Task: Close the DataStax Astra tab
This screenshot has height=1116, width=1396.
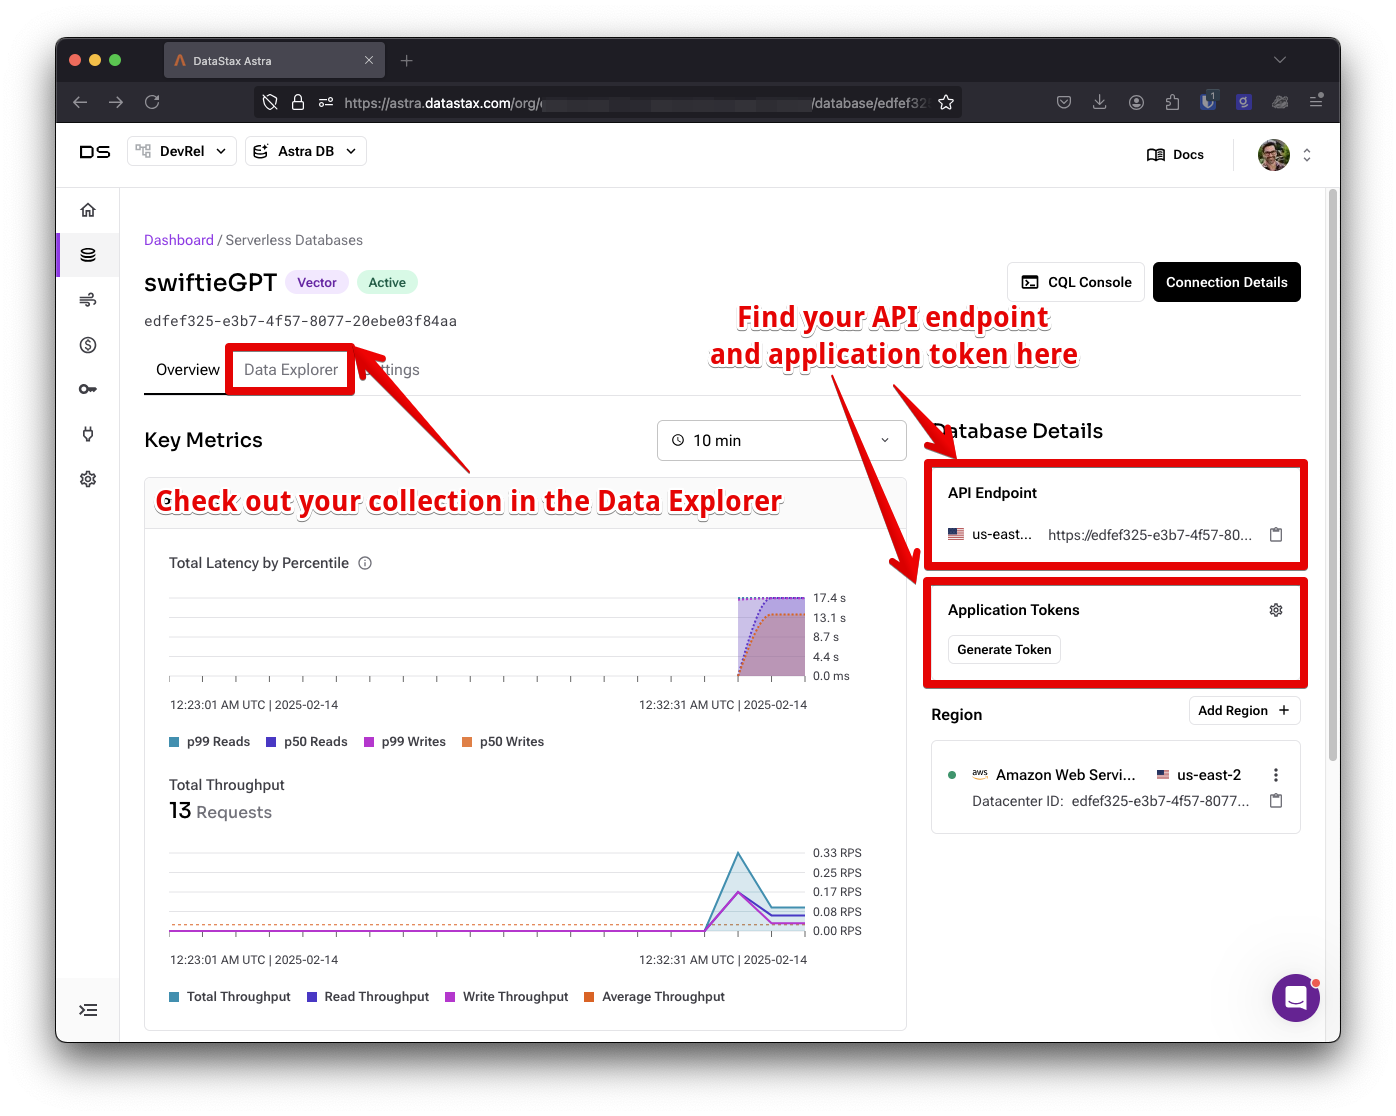Action: (369, 60)
